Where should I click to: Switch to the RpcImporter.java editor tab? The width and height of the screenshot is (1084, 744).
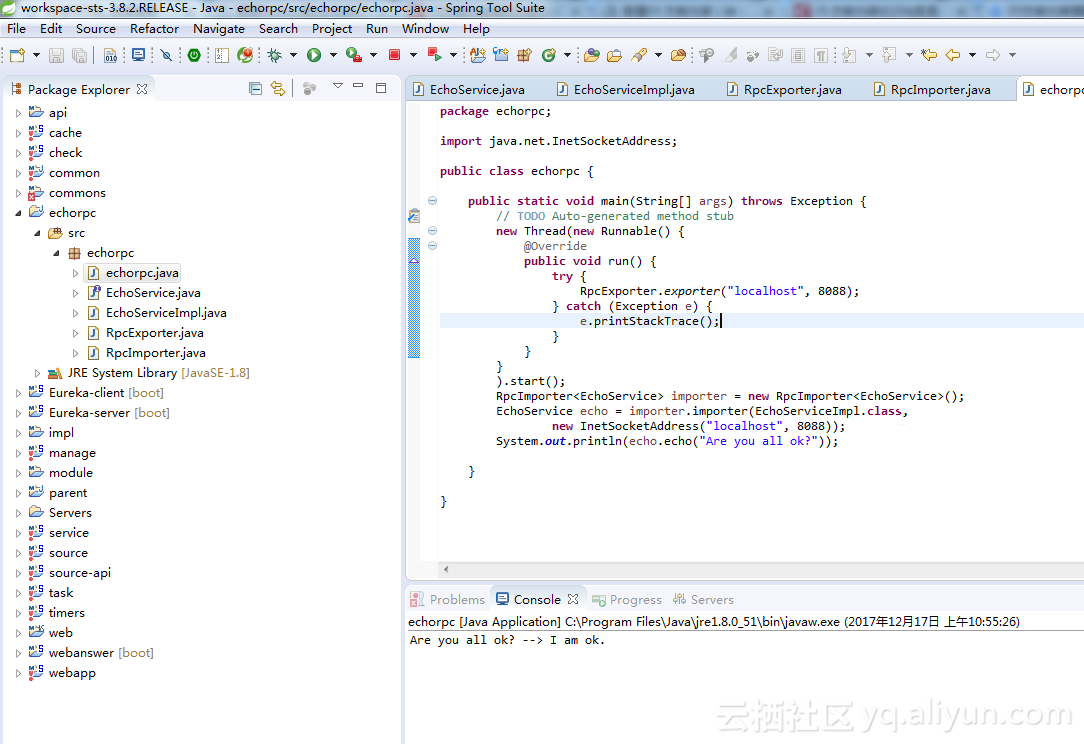coord(932,89)
